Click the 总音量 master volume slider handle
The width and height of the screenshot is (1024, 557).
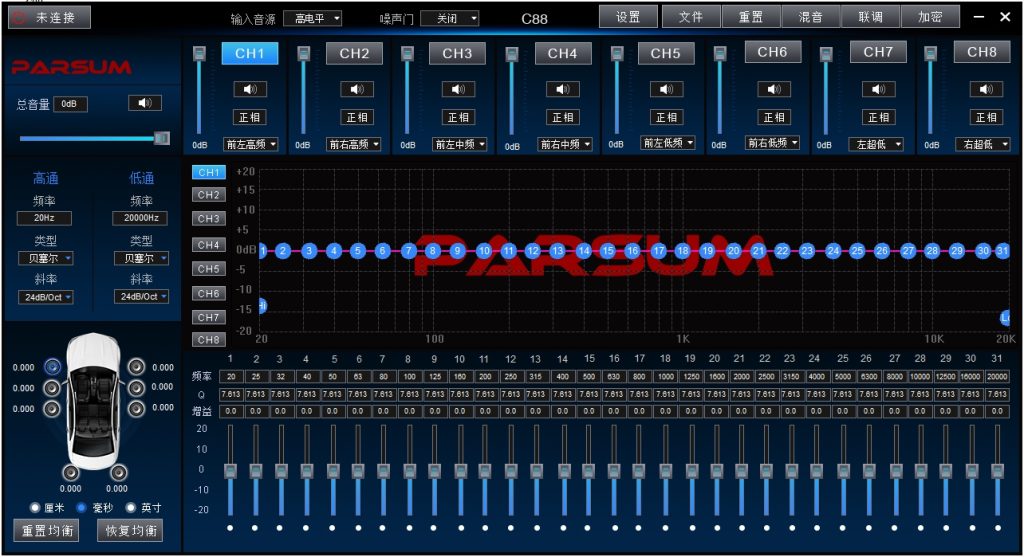pyautogui.click(x=161, y=138)
